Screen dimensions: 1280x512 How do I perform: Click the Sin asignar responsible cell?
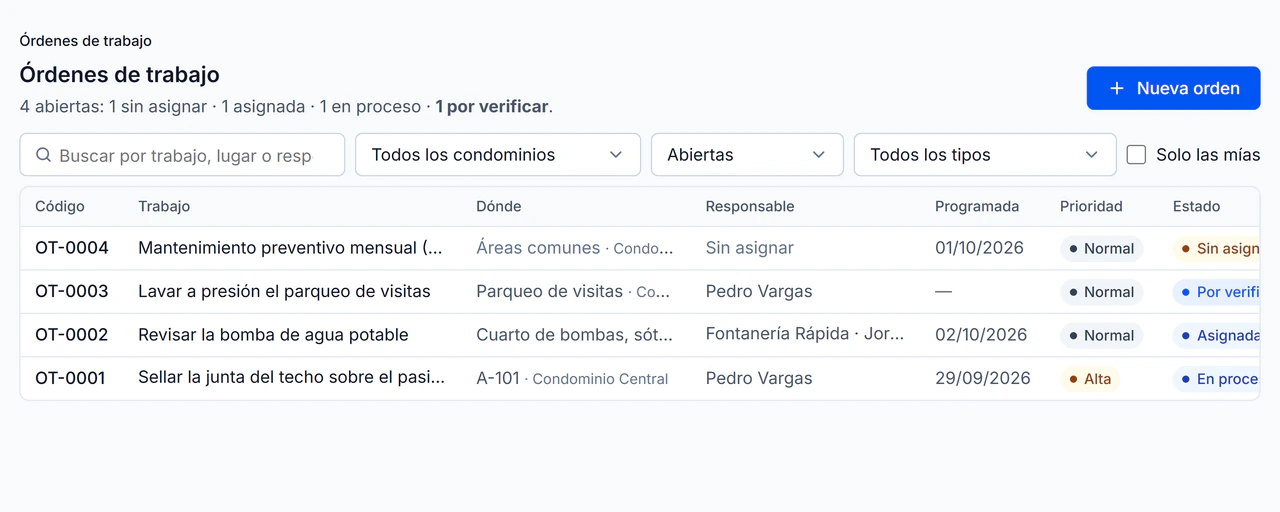coord(750,248)
